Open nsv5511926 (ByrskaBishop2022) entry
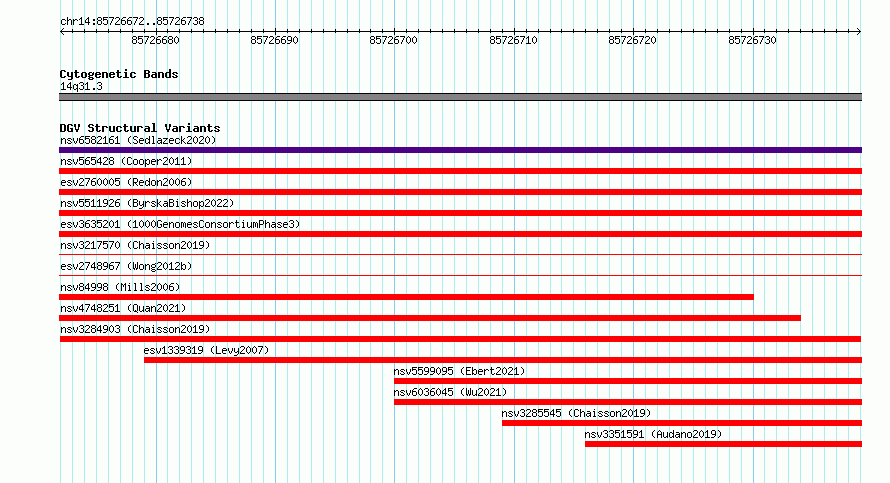This screenshot has height=483, width=890. pyautogui.click(x=147, y=203)
